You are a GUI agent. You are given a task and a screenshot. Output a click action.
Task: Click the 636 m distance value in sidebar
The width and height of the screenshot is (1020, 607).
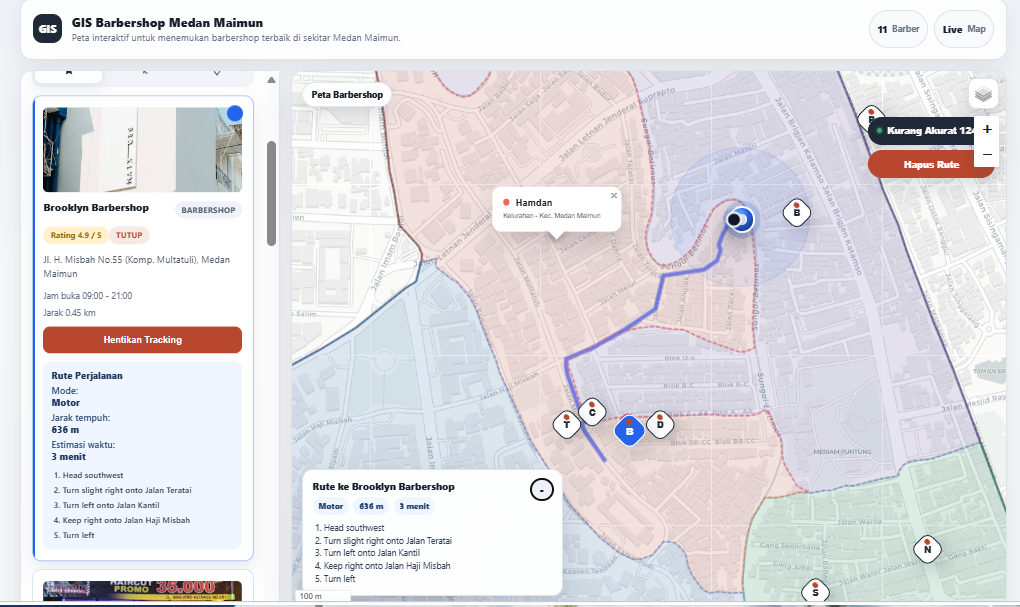[x=65, y=429]
